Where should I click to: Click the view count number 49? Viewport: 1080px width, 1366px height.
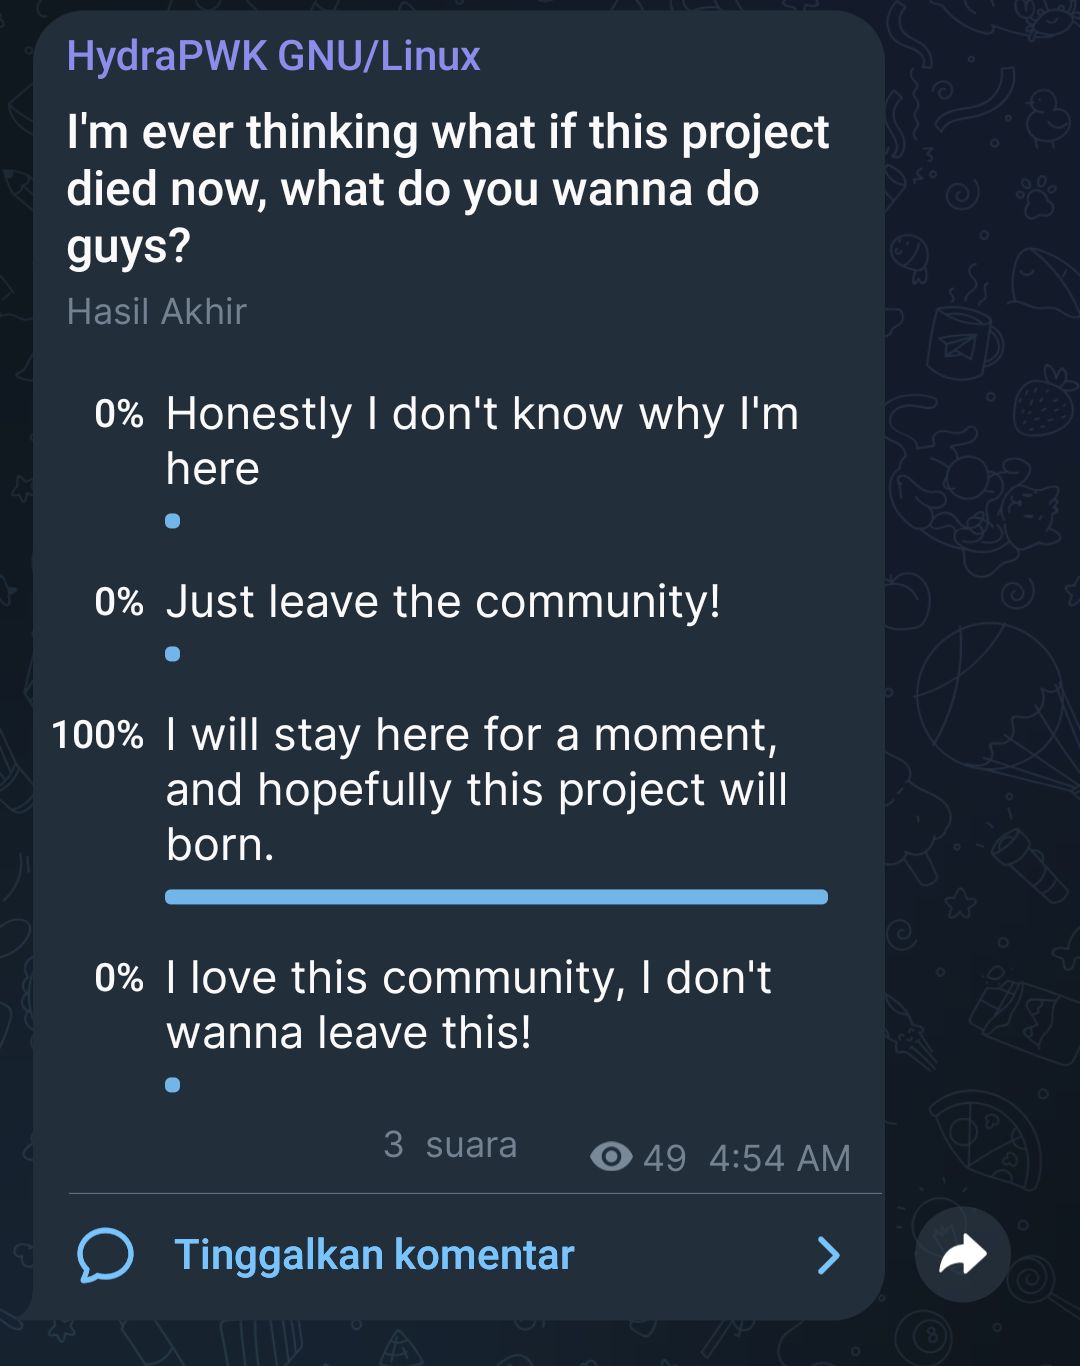[x=666, y=1158]
